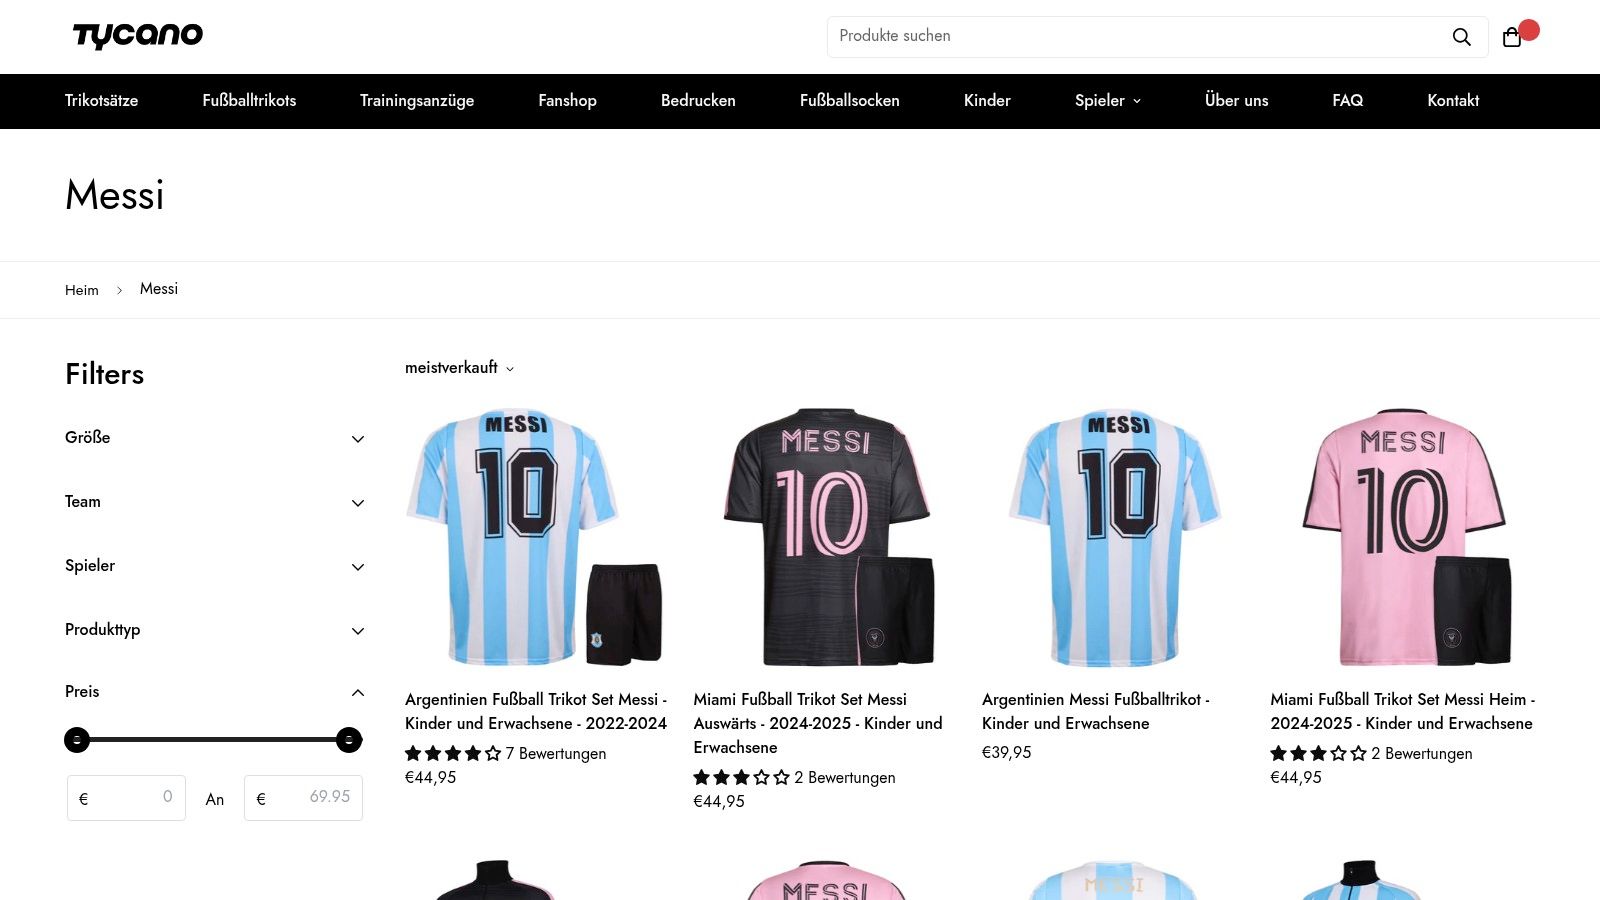Open the shopping bag cart icon
1600x900 pixels.
[1512, 37]
